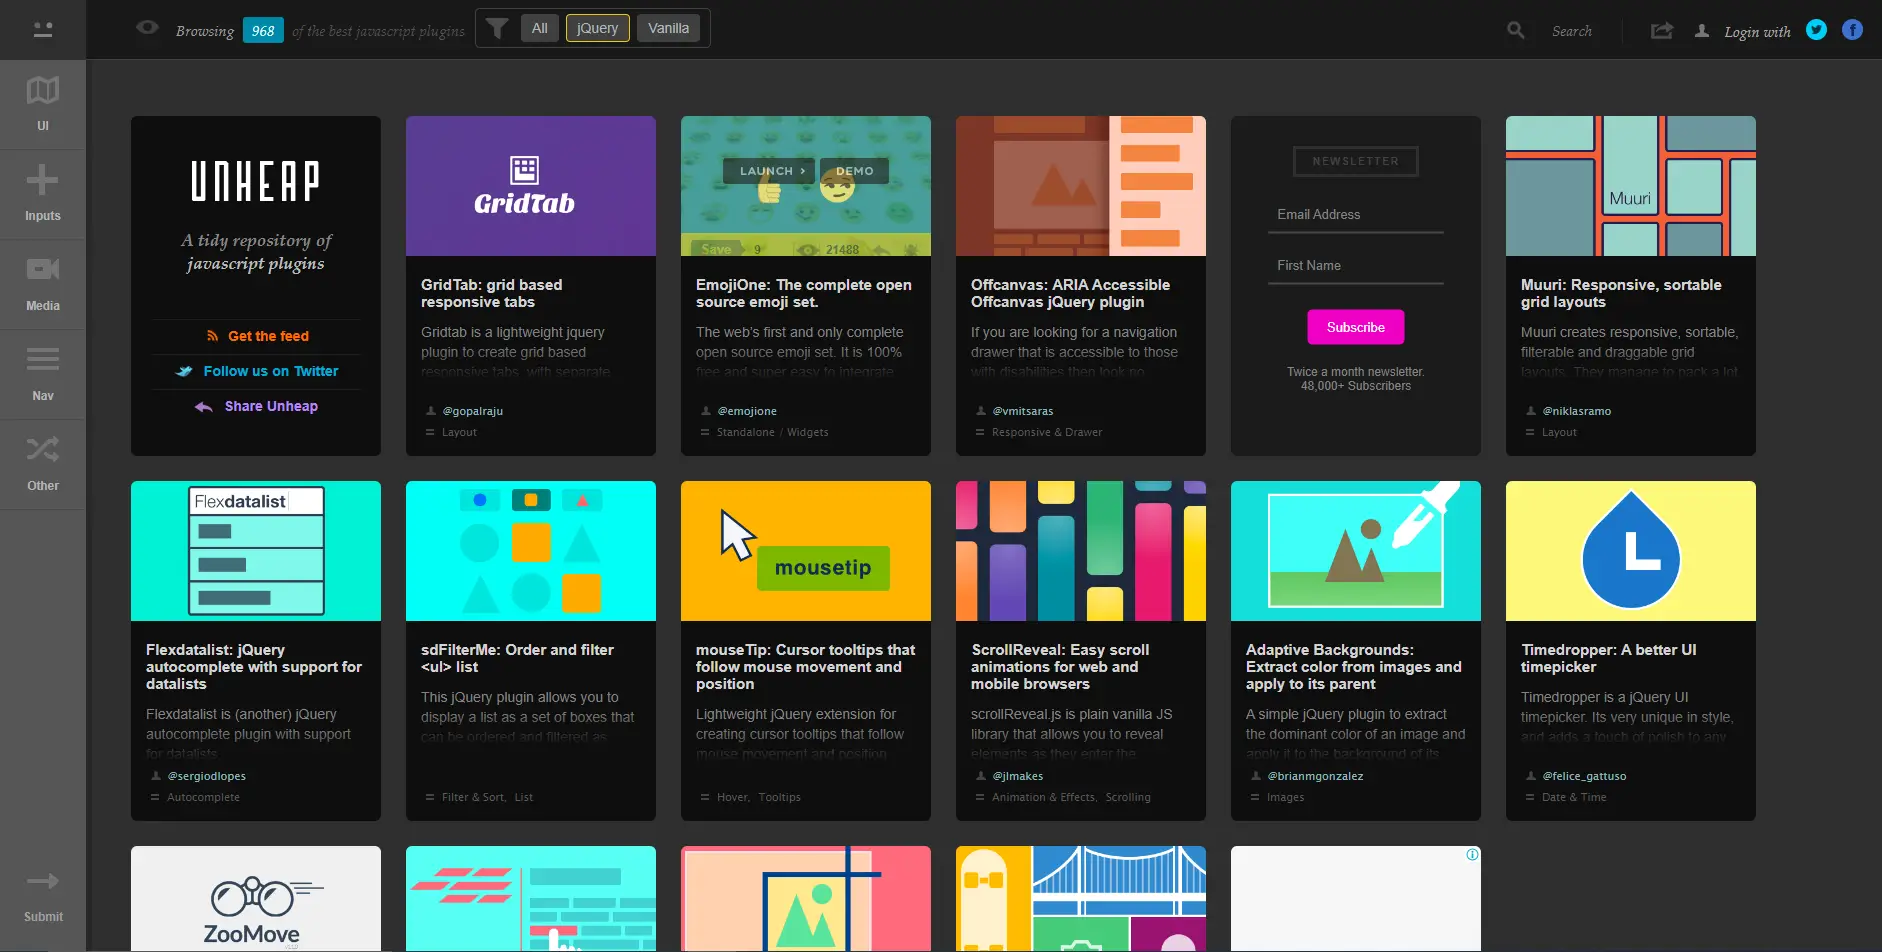Open the Nav category in sidebar
The height and width of the screenshot is (952, 1882).
coord(43,374)
